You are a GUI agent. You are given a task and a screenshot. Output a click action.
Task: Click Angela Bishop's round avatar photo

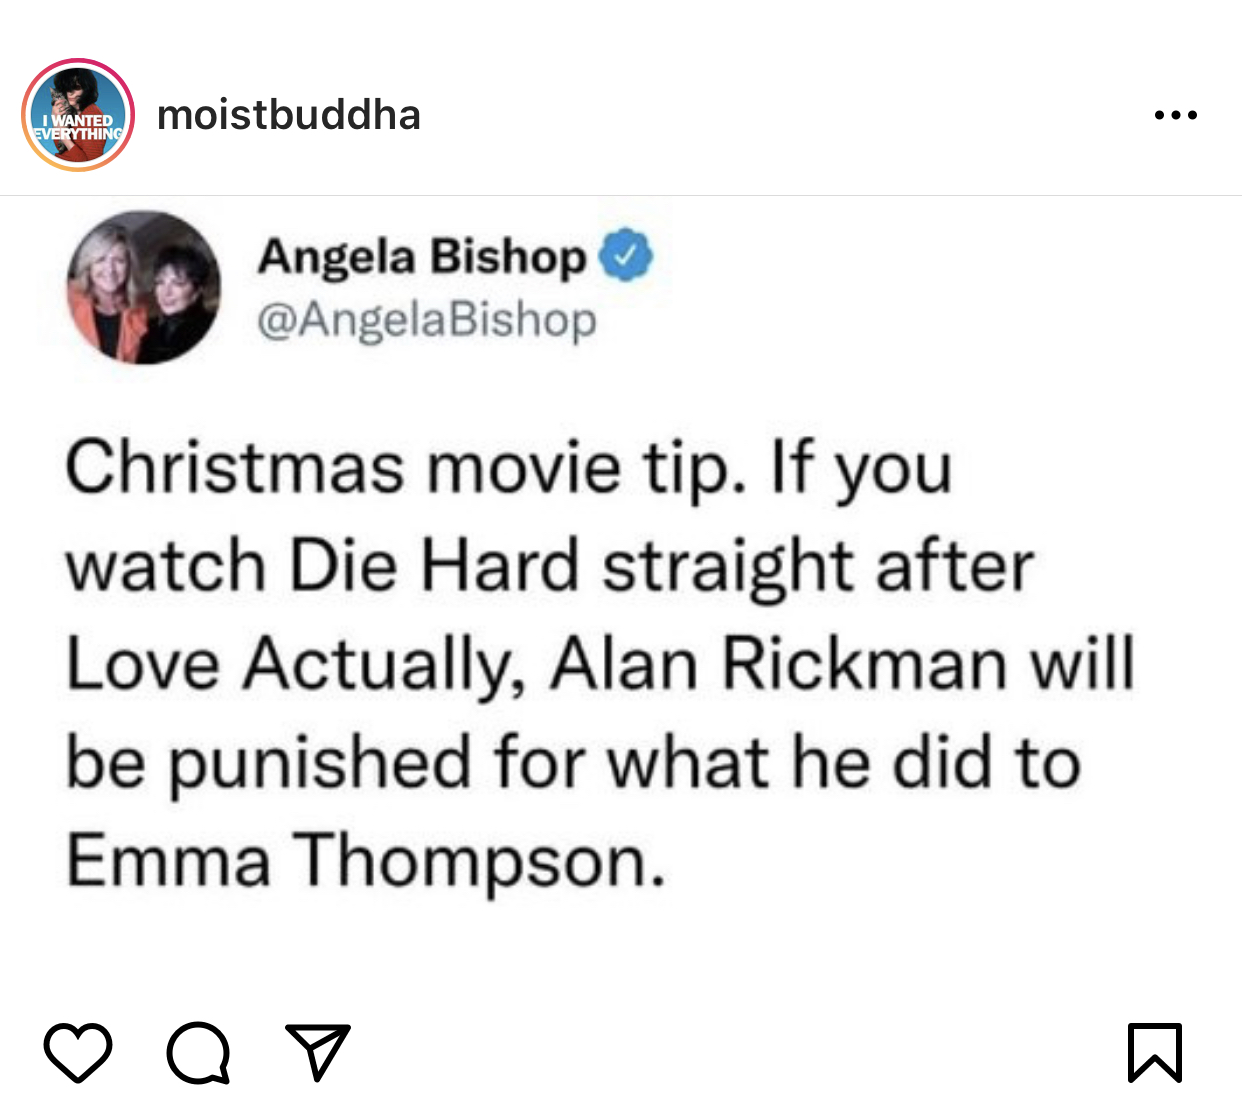click(x=144, y=287)
